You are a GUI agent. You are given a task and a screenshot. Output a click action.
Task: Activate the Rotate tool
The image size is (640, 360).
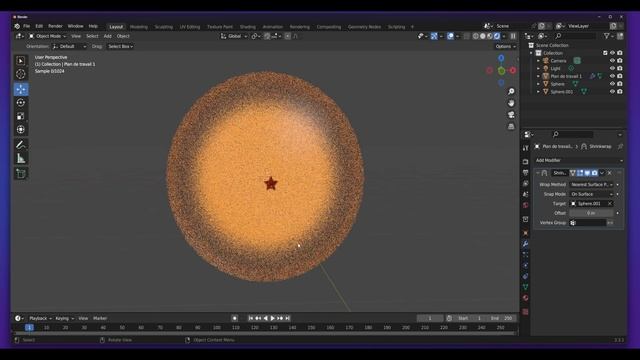click(21, 102)
